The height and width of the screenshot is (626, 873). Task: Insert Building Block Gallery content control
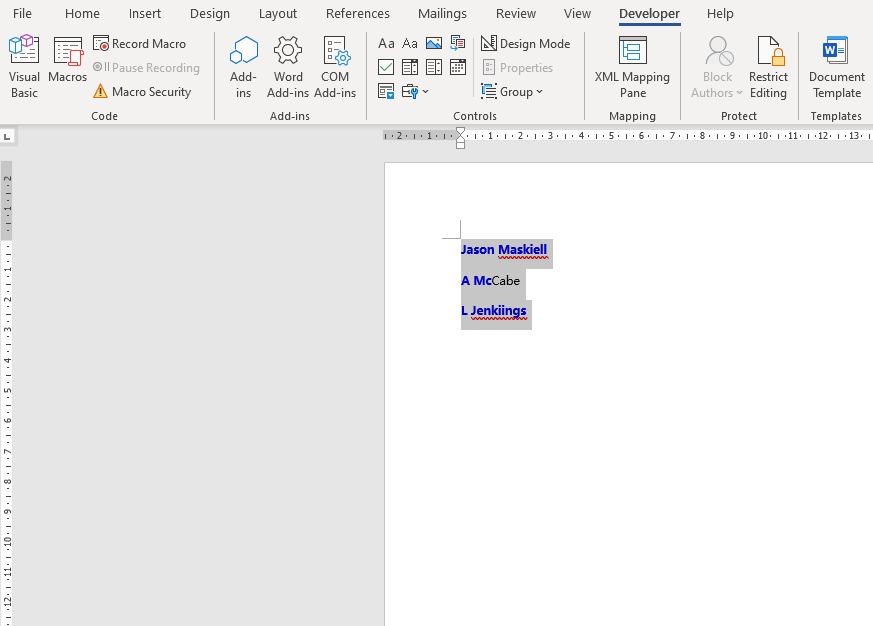(458, 43)
